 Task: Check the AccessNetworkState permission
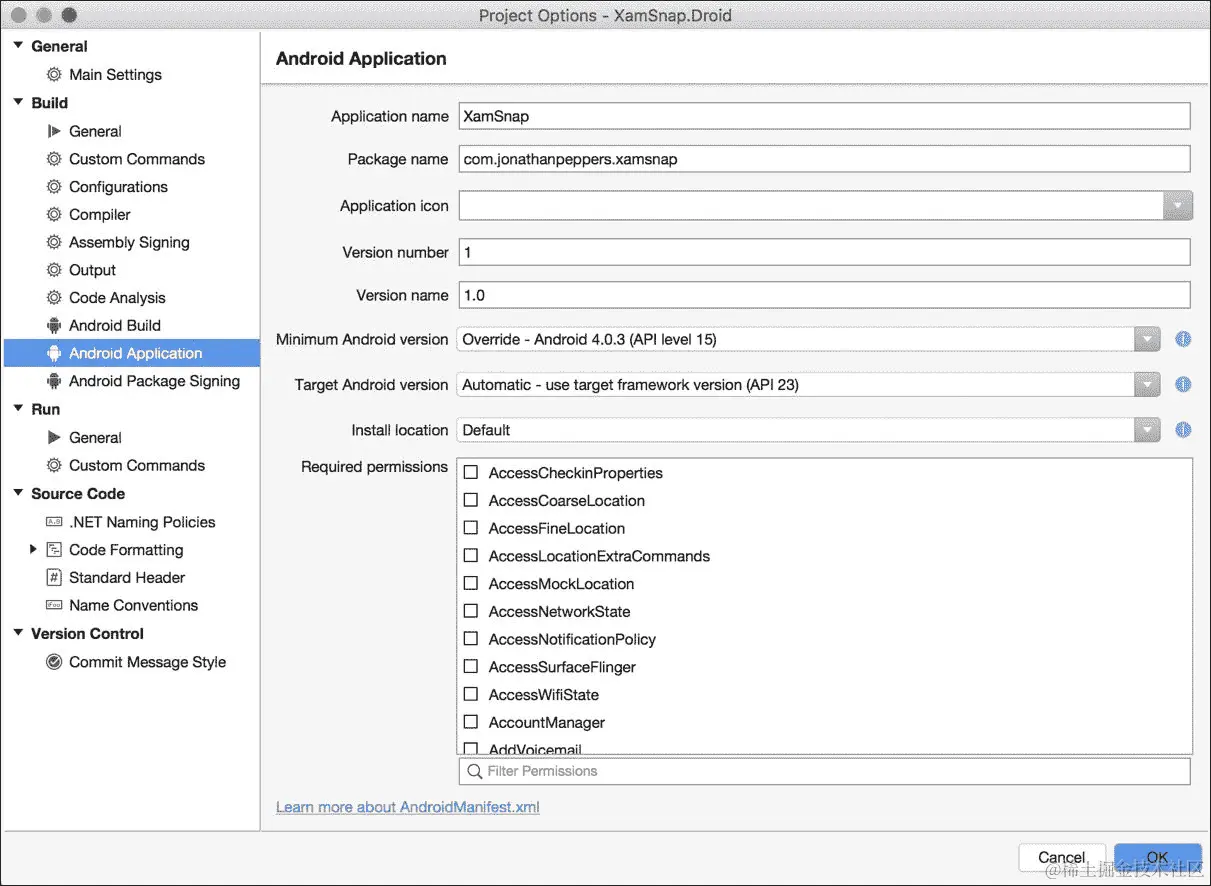click(x=471, y=611)
